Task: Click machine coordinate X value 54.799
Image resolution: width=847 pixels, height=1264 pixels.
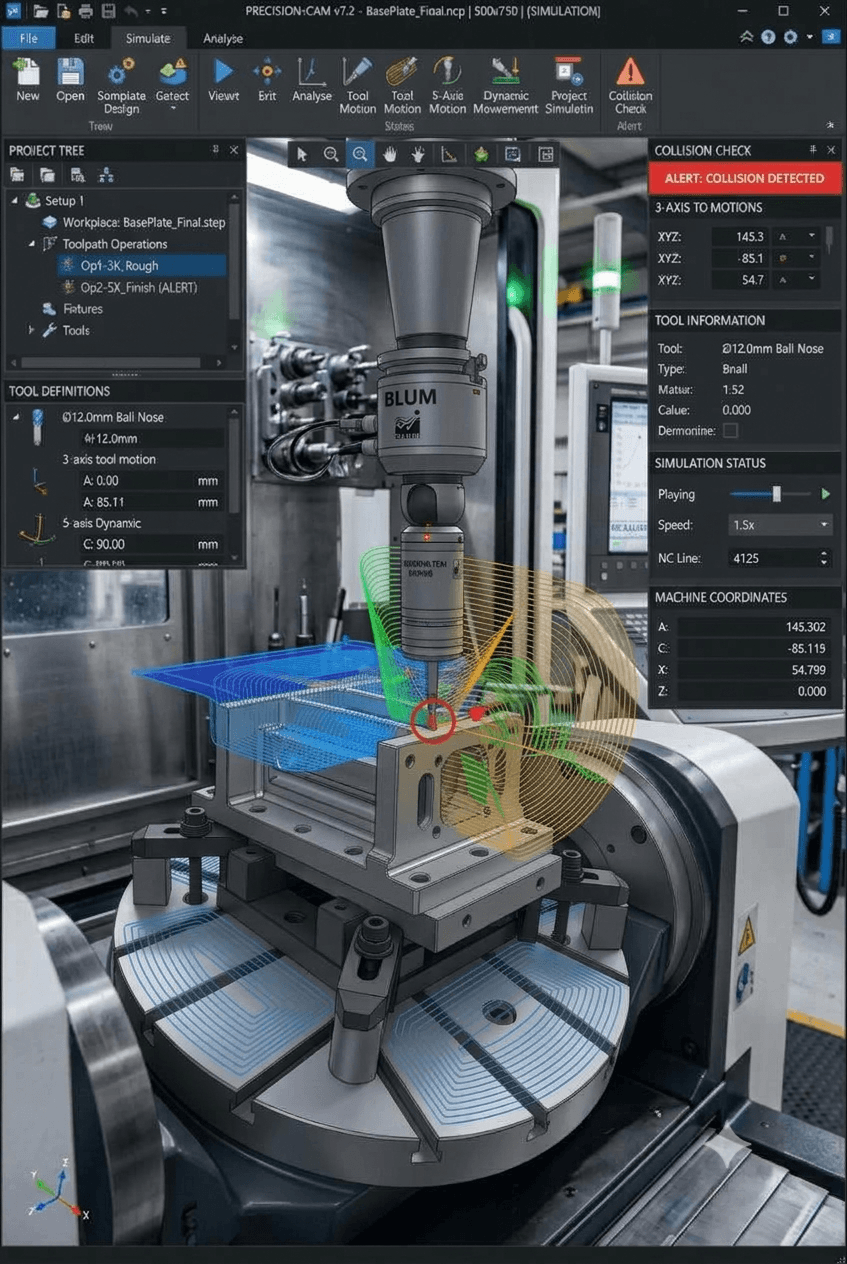Action: [755, 669]
